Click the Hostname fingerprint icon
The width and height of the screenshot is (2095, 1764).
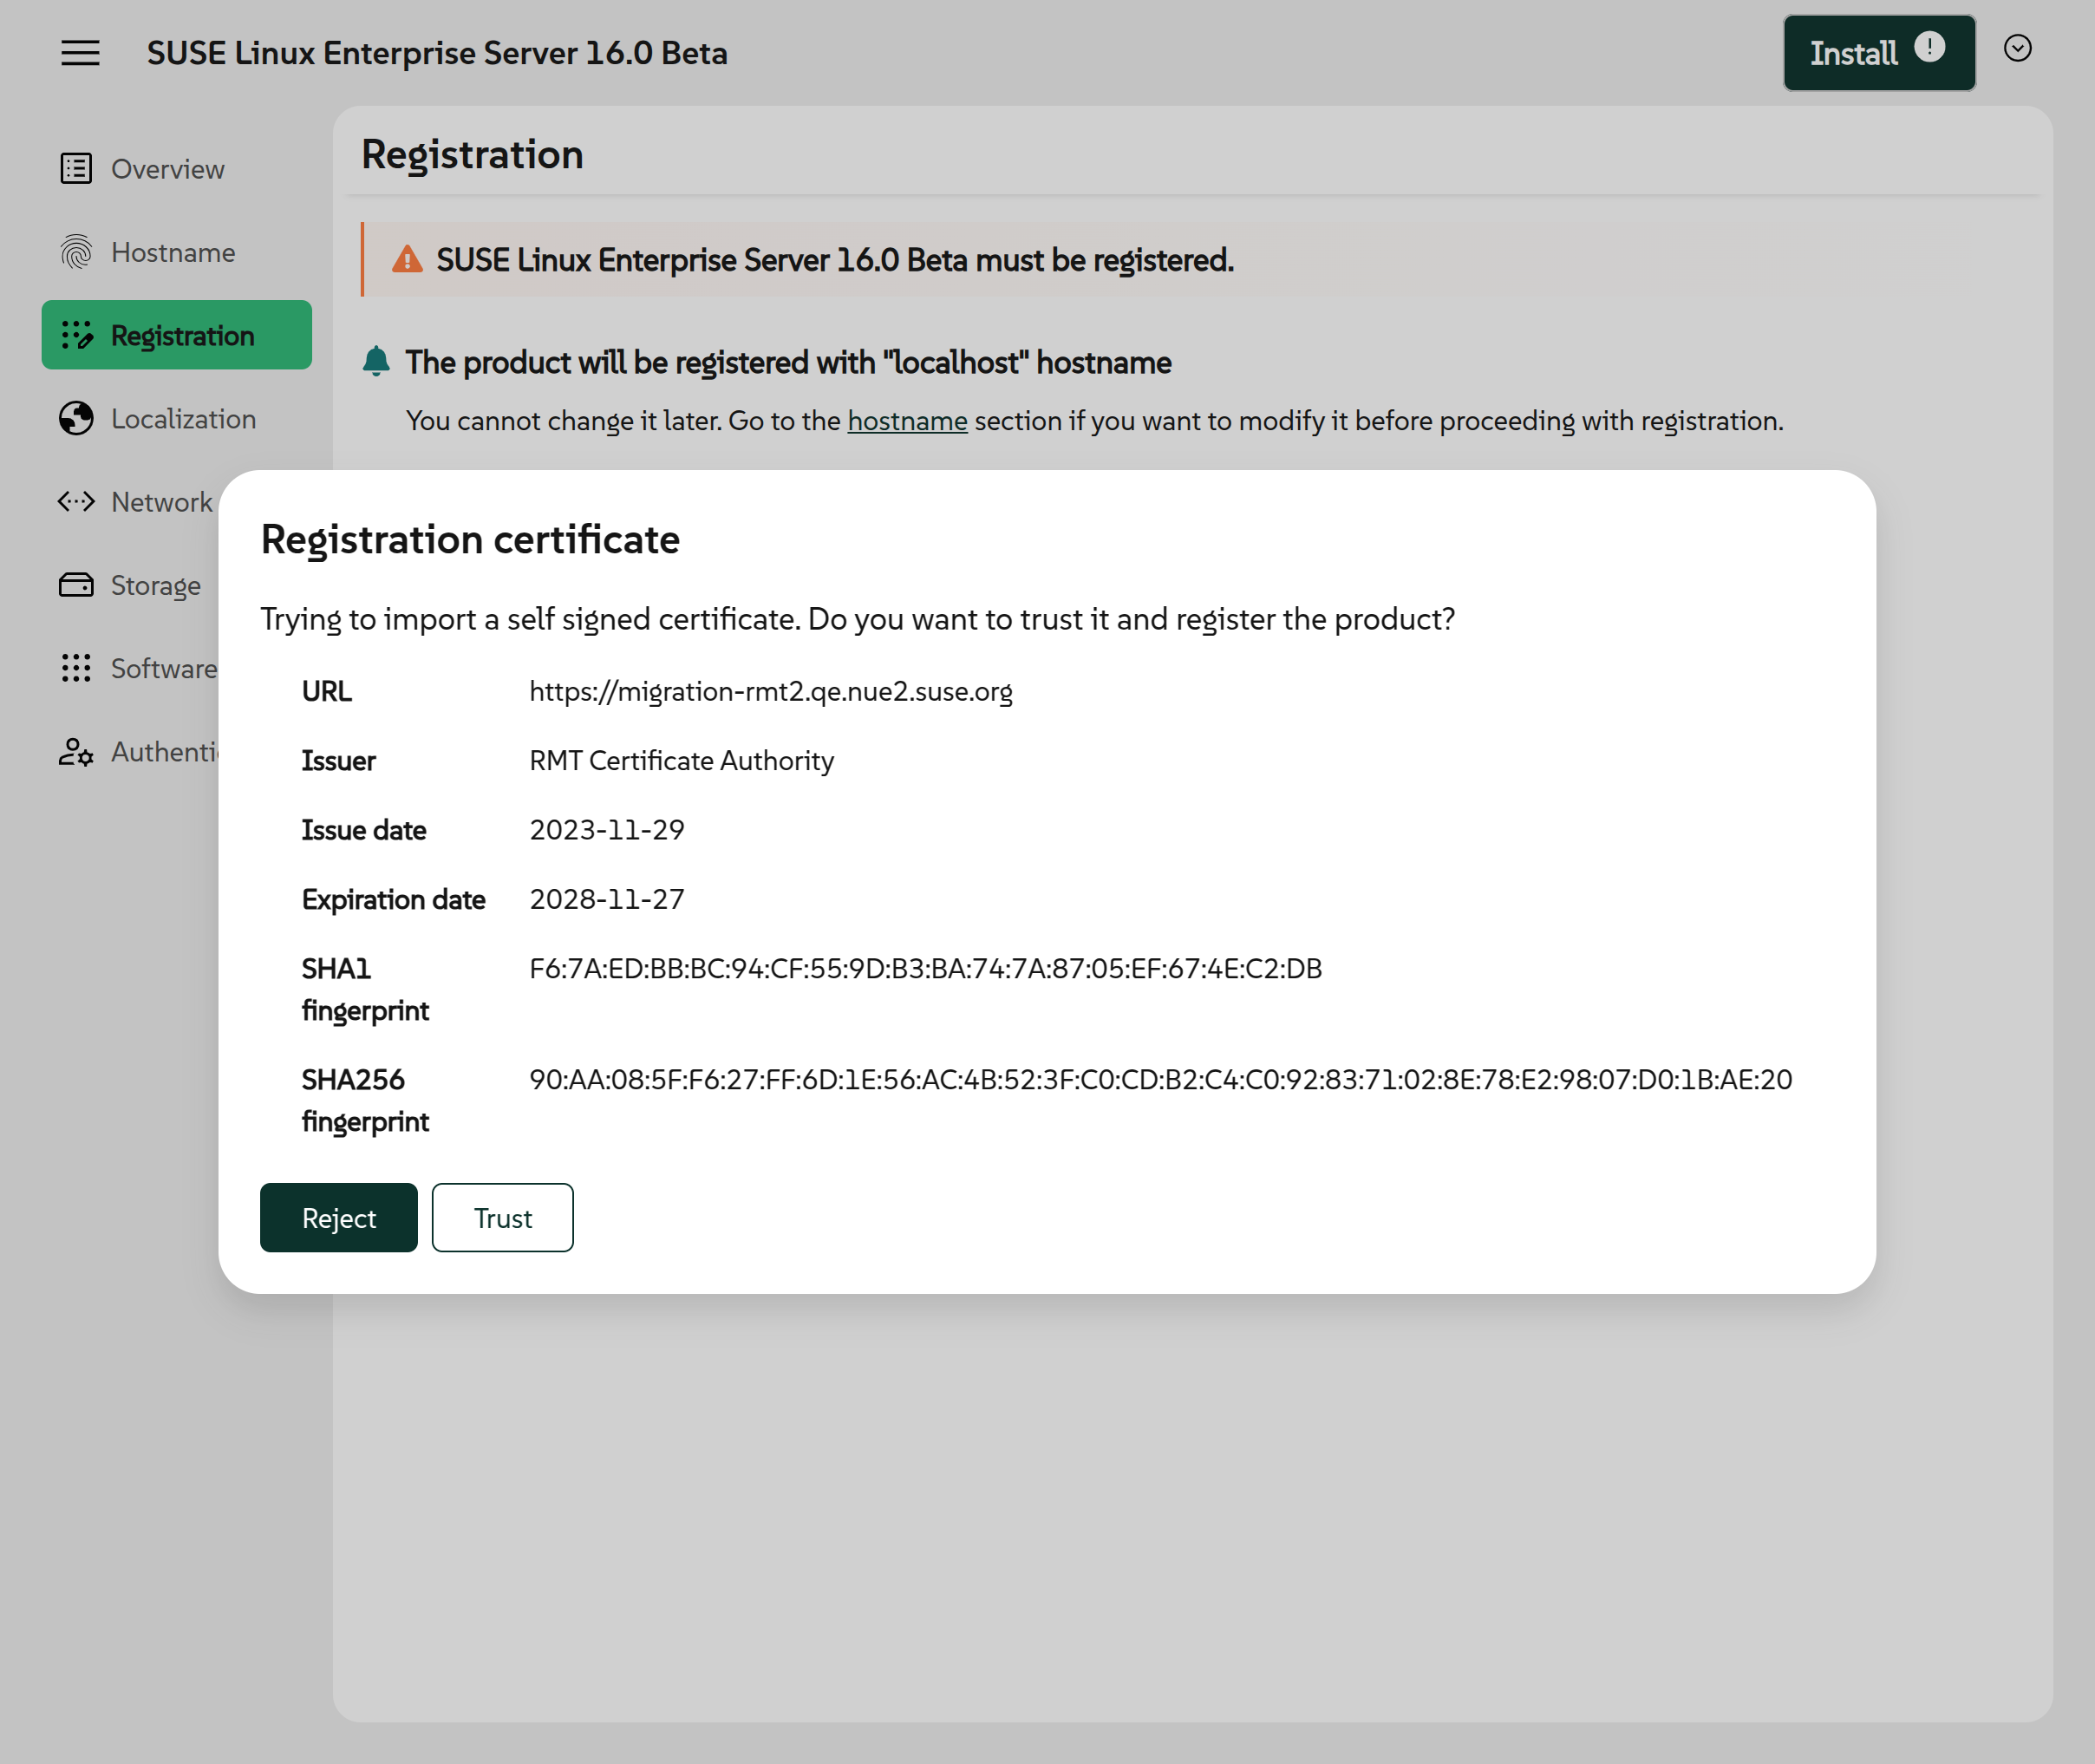(76, 252)
